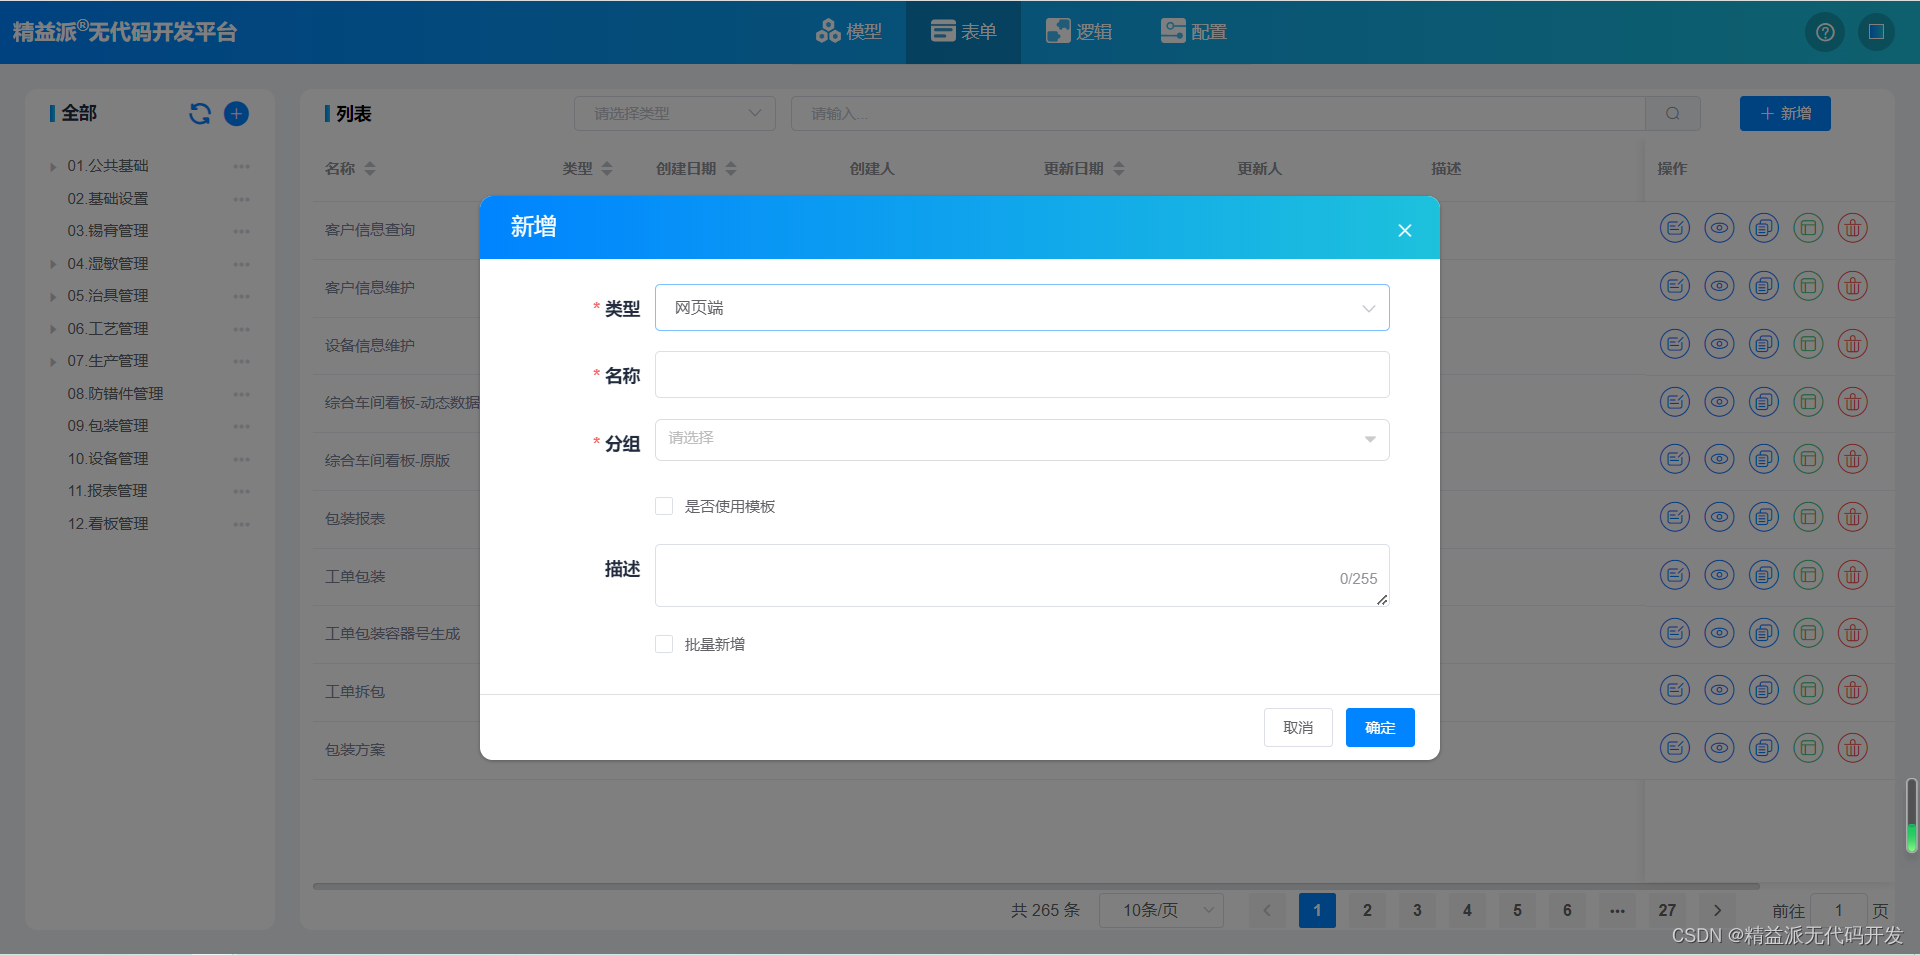Viewport: 1920px width, 955px height.
Task: Click the refresh icon above the group tree
Action: pos(199,113)
